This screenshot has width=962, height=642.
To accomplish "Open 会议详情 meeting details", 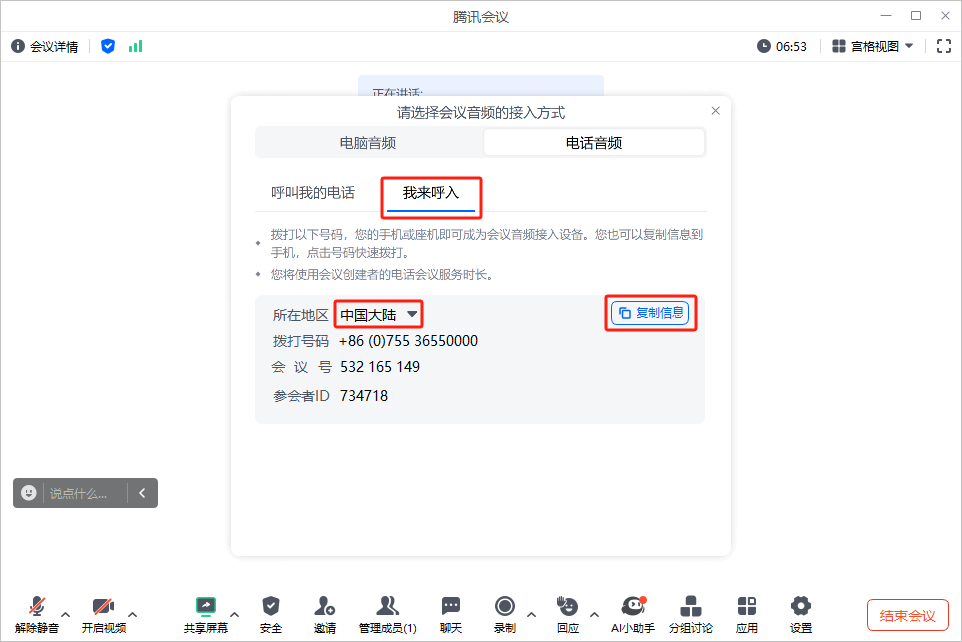I will click(x=45, y=47).
